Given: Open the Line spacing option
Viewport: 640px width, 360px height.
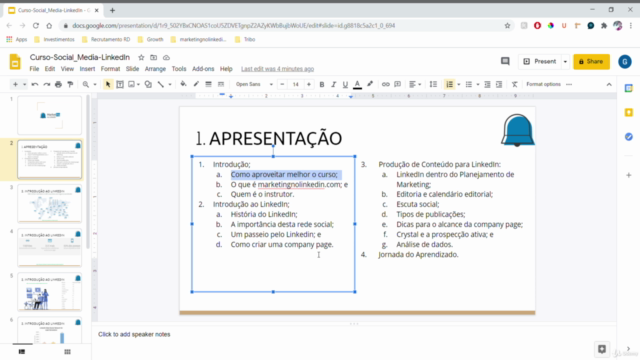Looking at the screenshot, I should pyautogui.click(x=433, y=84).
